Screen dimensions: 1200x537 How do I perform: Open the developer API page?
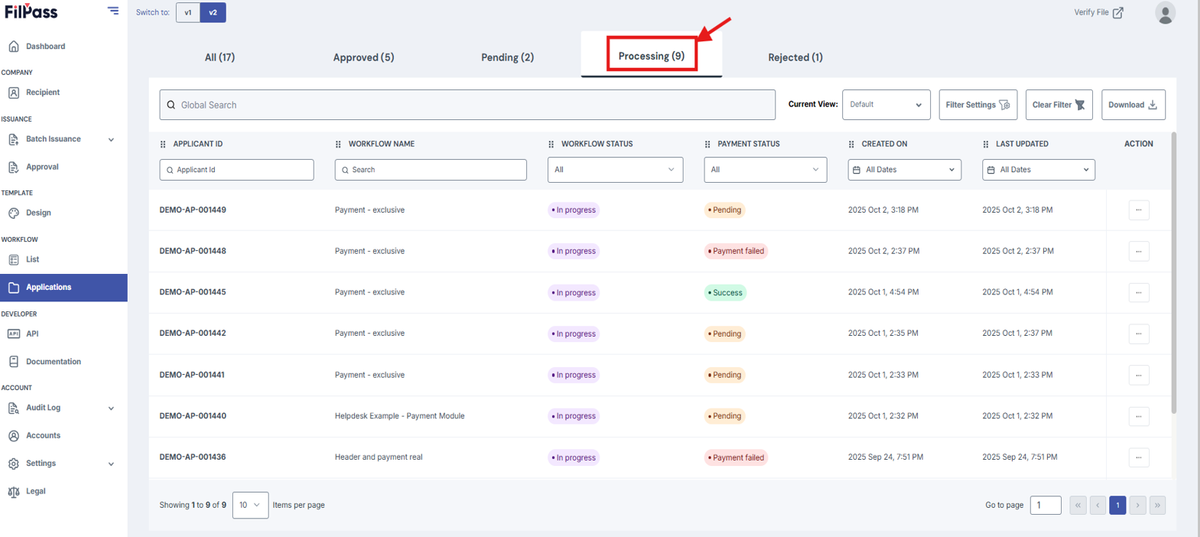click(32, 334)
